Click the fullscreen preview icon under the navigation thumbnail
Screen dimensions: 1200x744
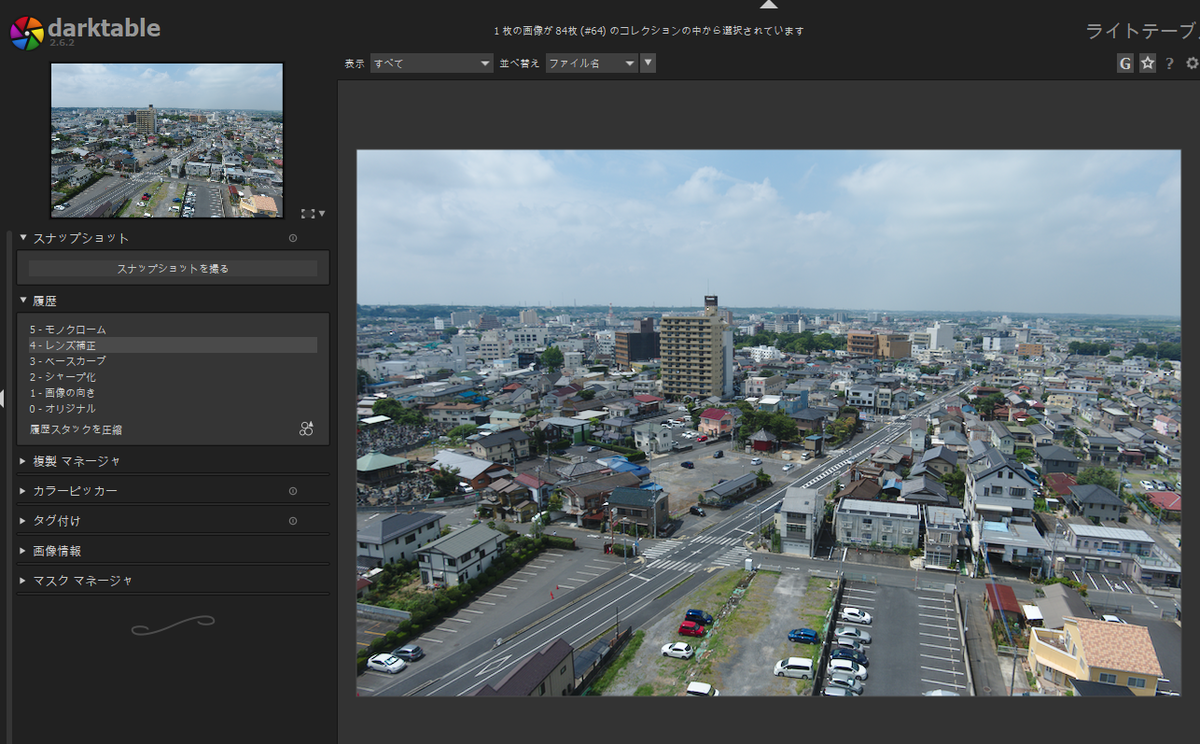click(x=307, y=213)
